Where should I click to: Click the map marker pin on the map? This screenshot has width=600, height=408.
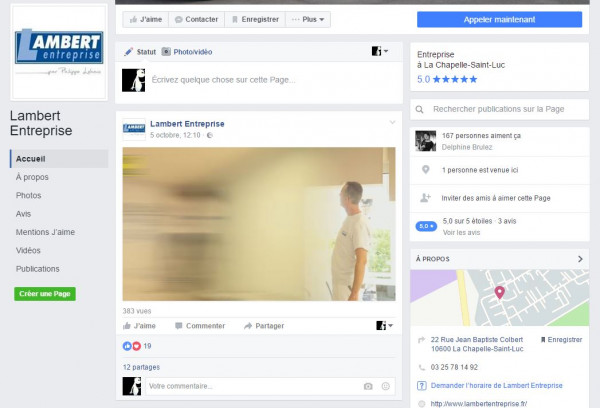[499, 292]
